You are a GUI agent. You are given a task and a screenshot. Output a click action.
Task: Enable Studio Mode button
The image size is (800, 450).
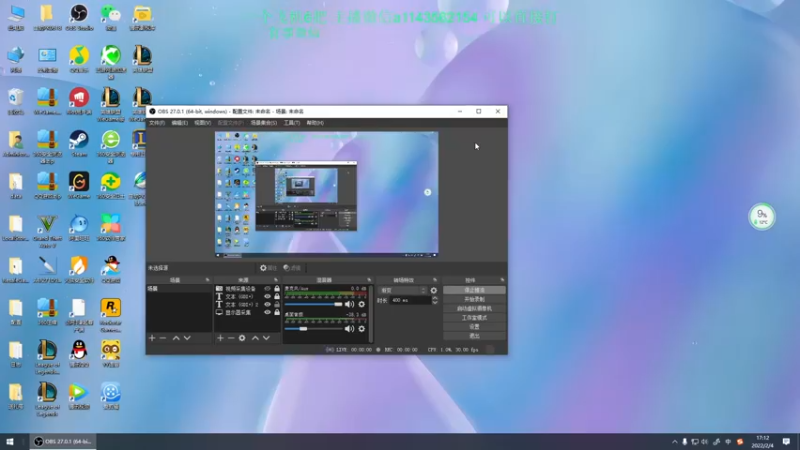pos(474,317)
